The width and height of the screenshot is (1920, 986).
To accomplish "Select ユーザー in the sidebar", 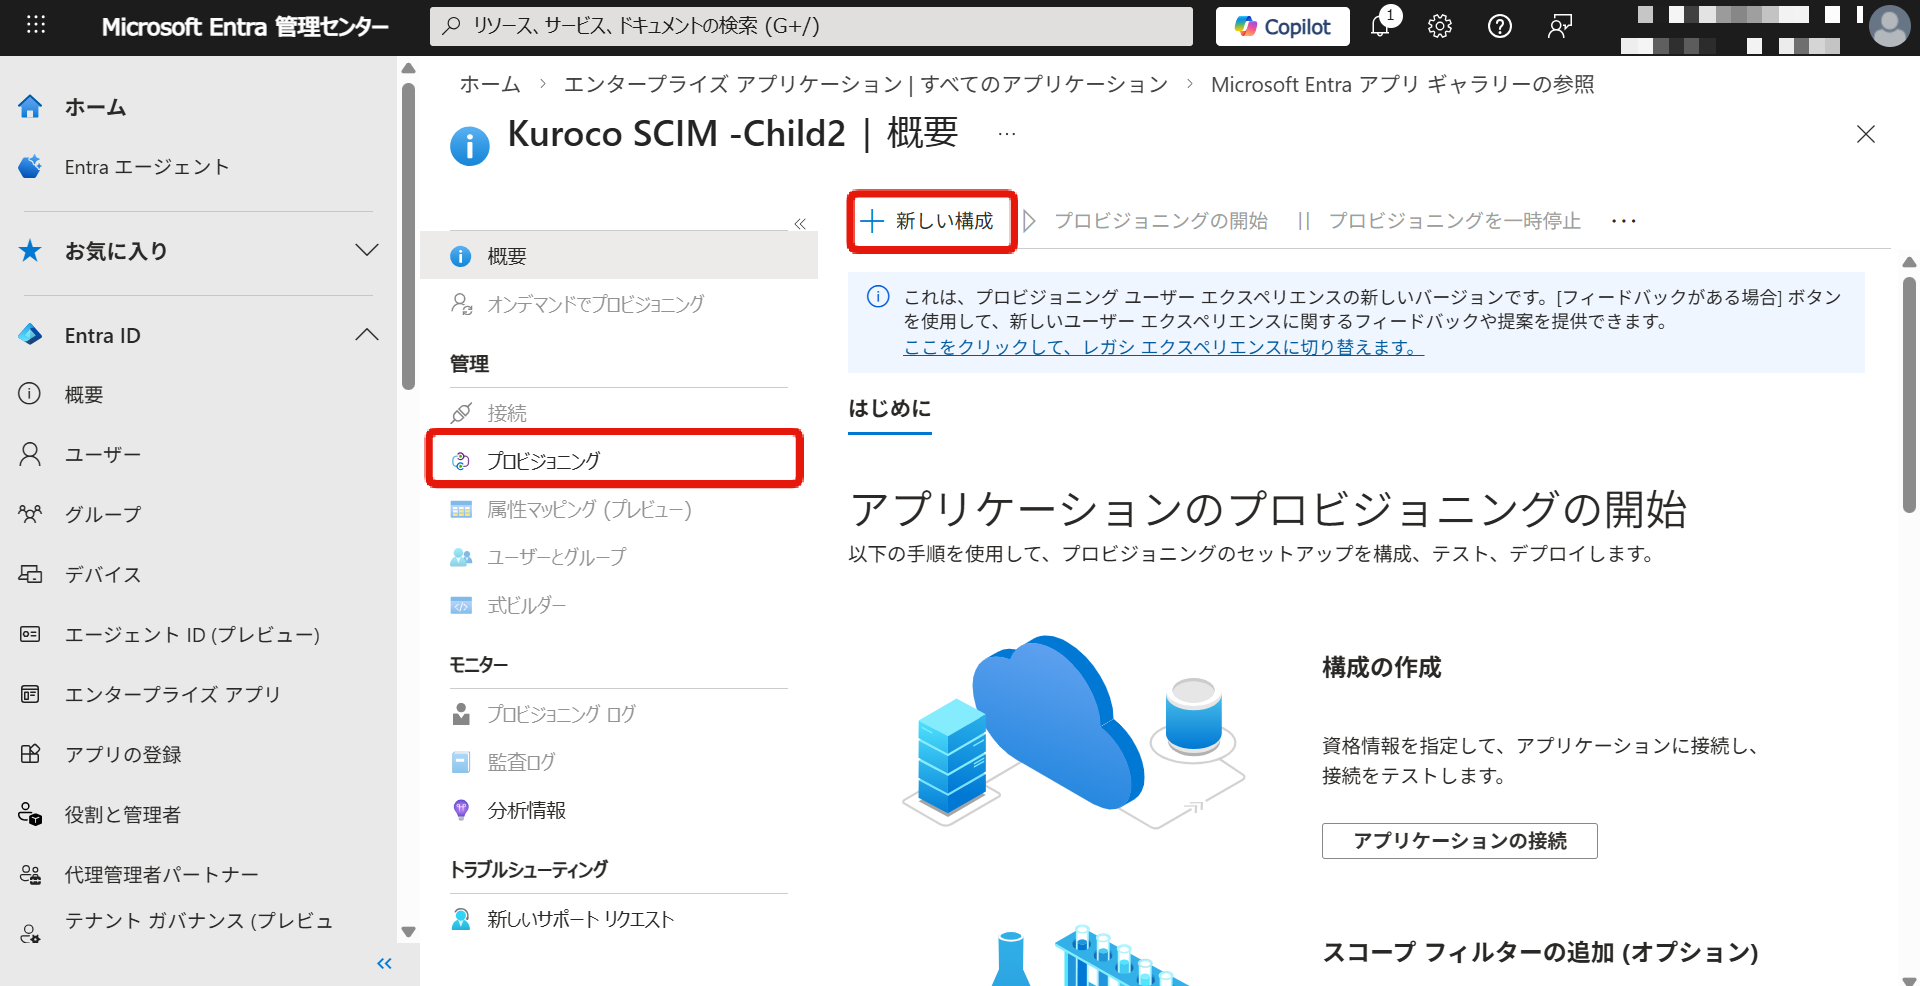I will (103, 454).
